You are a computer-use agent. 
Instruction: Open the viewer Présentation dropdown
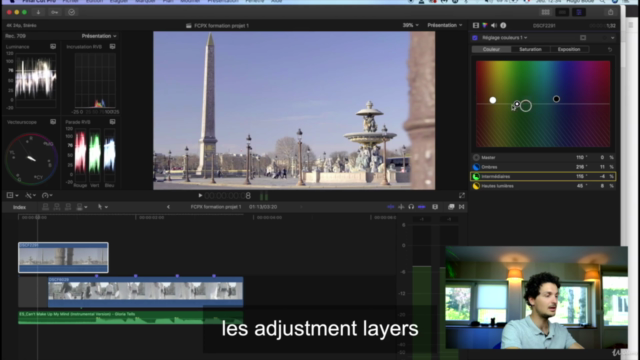coord(444,25)
